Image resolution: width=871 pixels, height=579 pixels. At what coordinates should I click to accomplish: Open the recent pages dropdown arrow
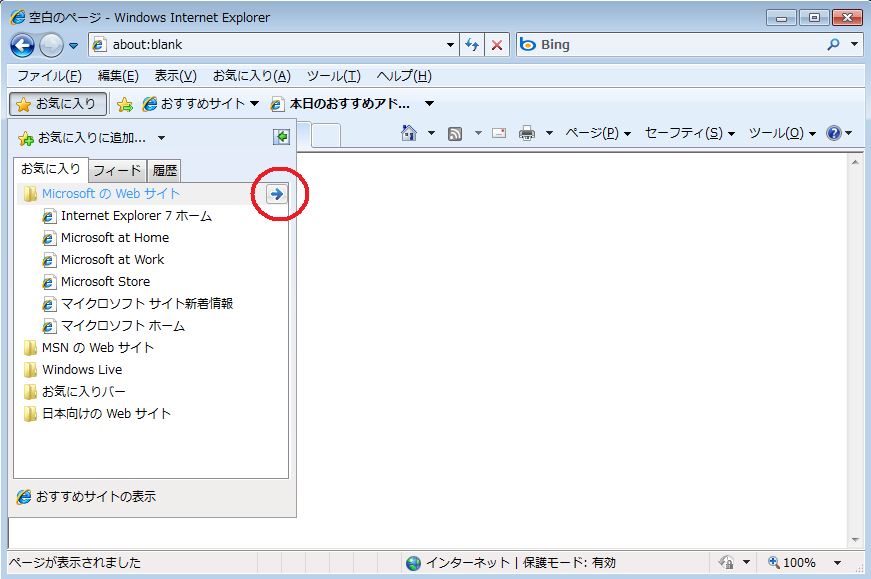(x=73, y=46)
